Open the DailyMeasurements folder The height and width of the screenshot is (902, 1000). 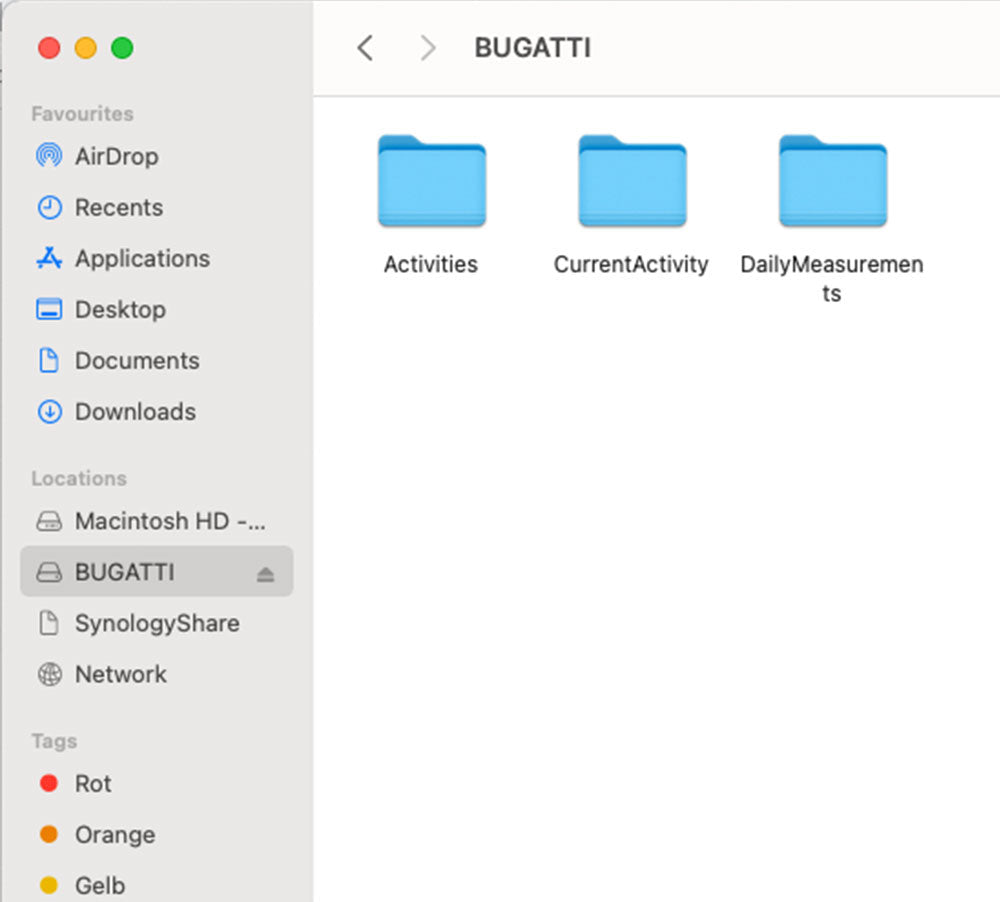coord(832,183)
